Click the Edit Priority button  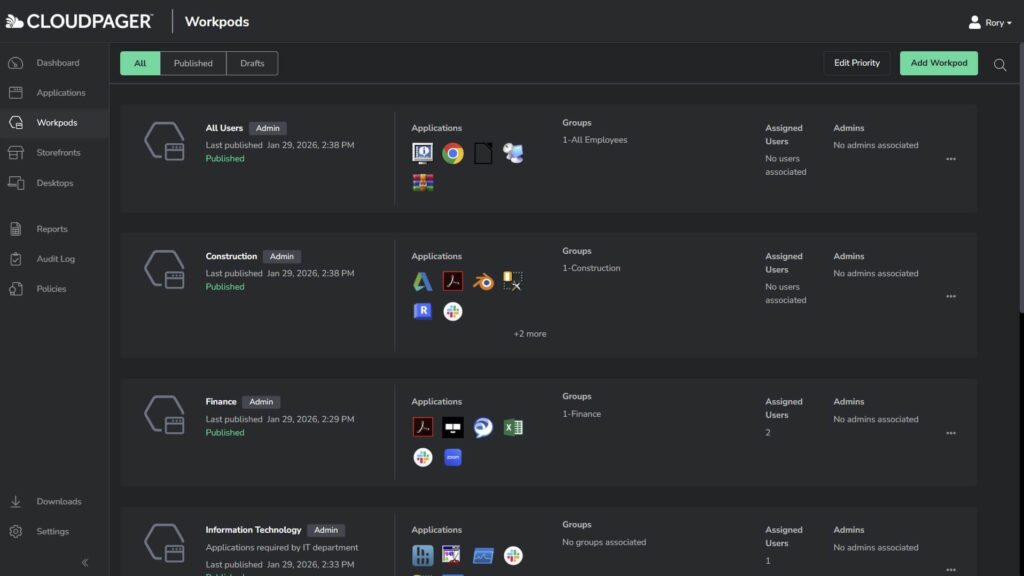pos(856,63)
